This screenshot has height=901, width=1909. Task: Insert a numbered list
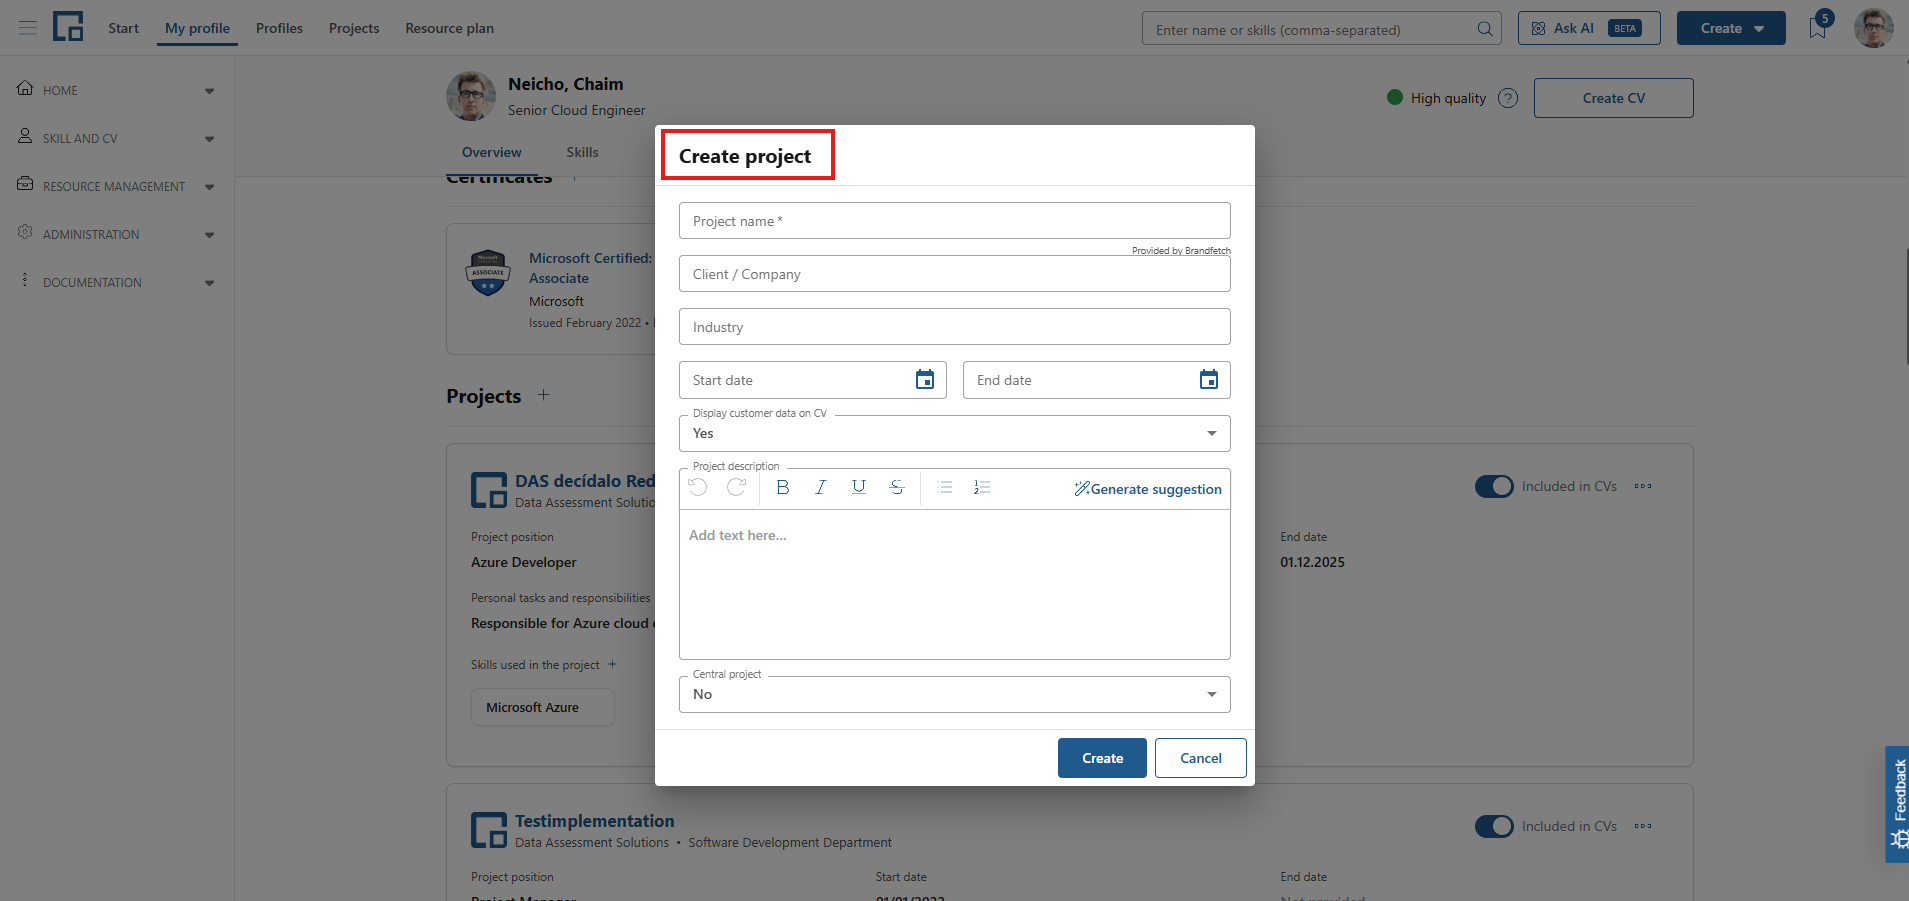[x=982, y=487]
